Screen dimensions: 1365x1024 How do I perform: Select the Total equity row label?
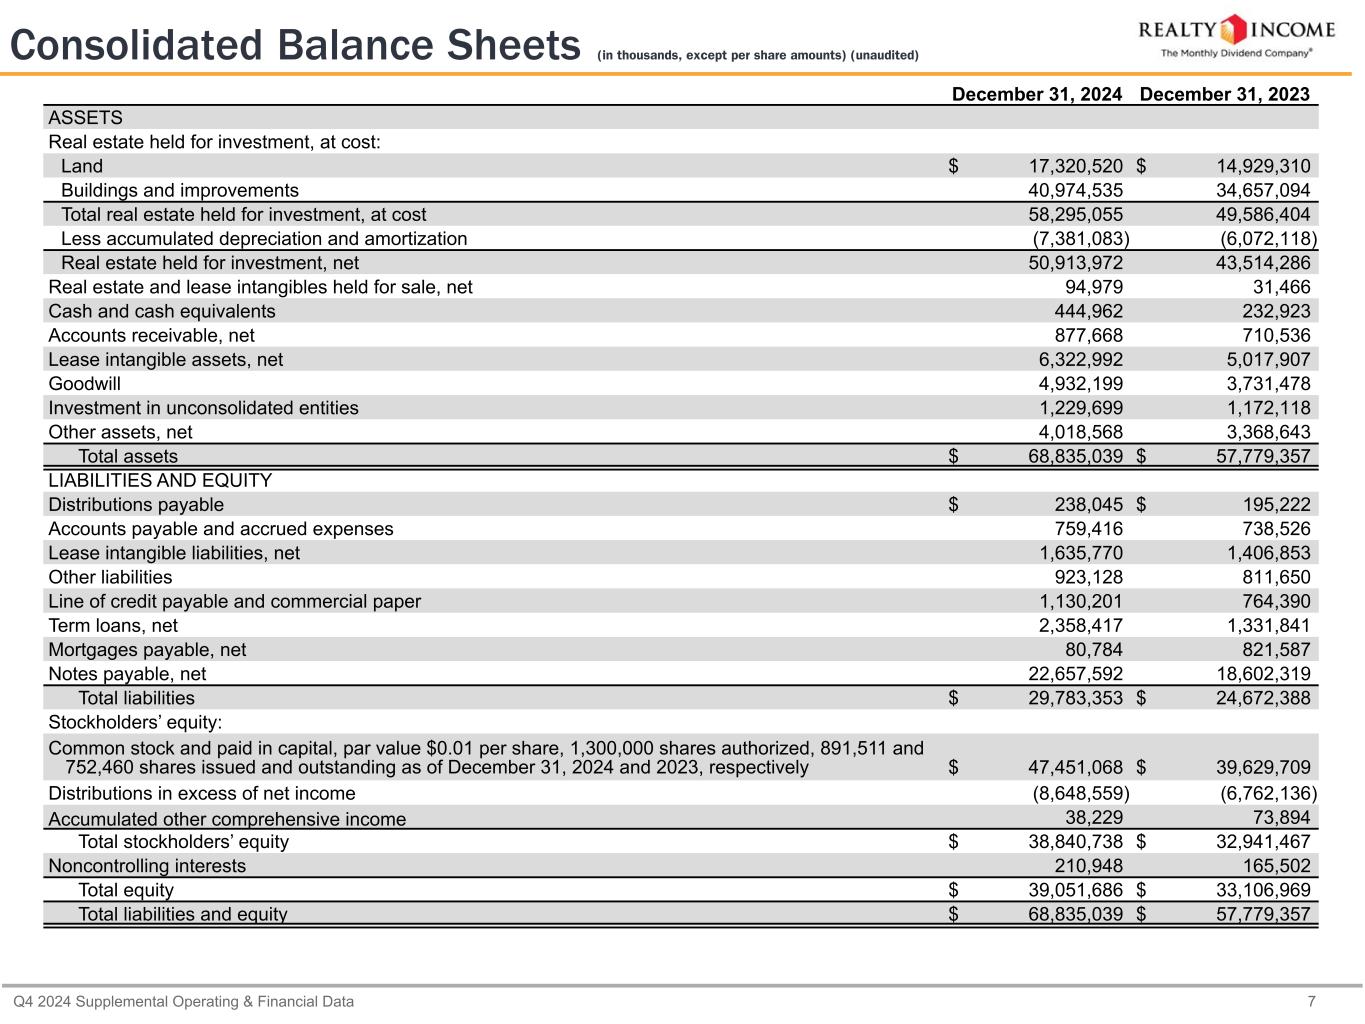(x=126, y=890)
